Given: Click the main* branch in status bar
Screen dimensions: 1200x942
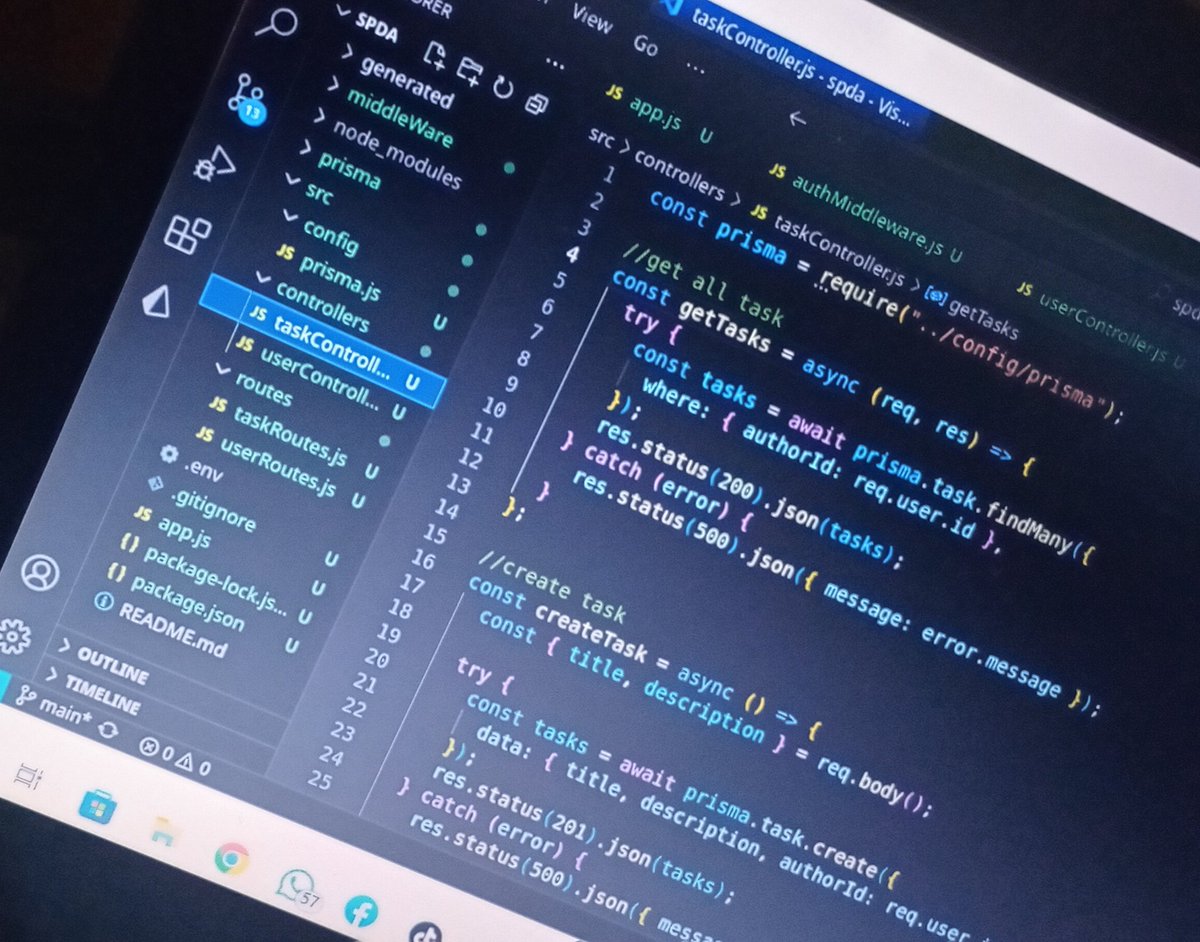Looking at the screenshot, I should (x=54, y=703).
